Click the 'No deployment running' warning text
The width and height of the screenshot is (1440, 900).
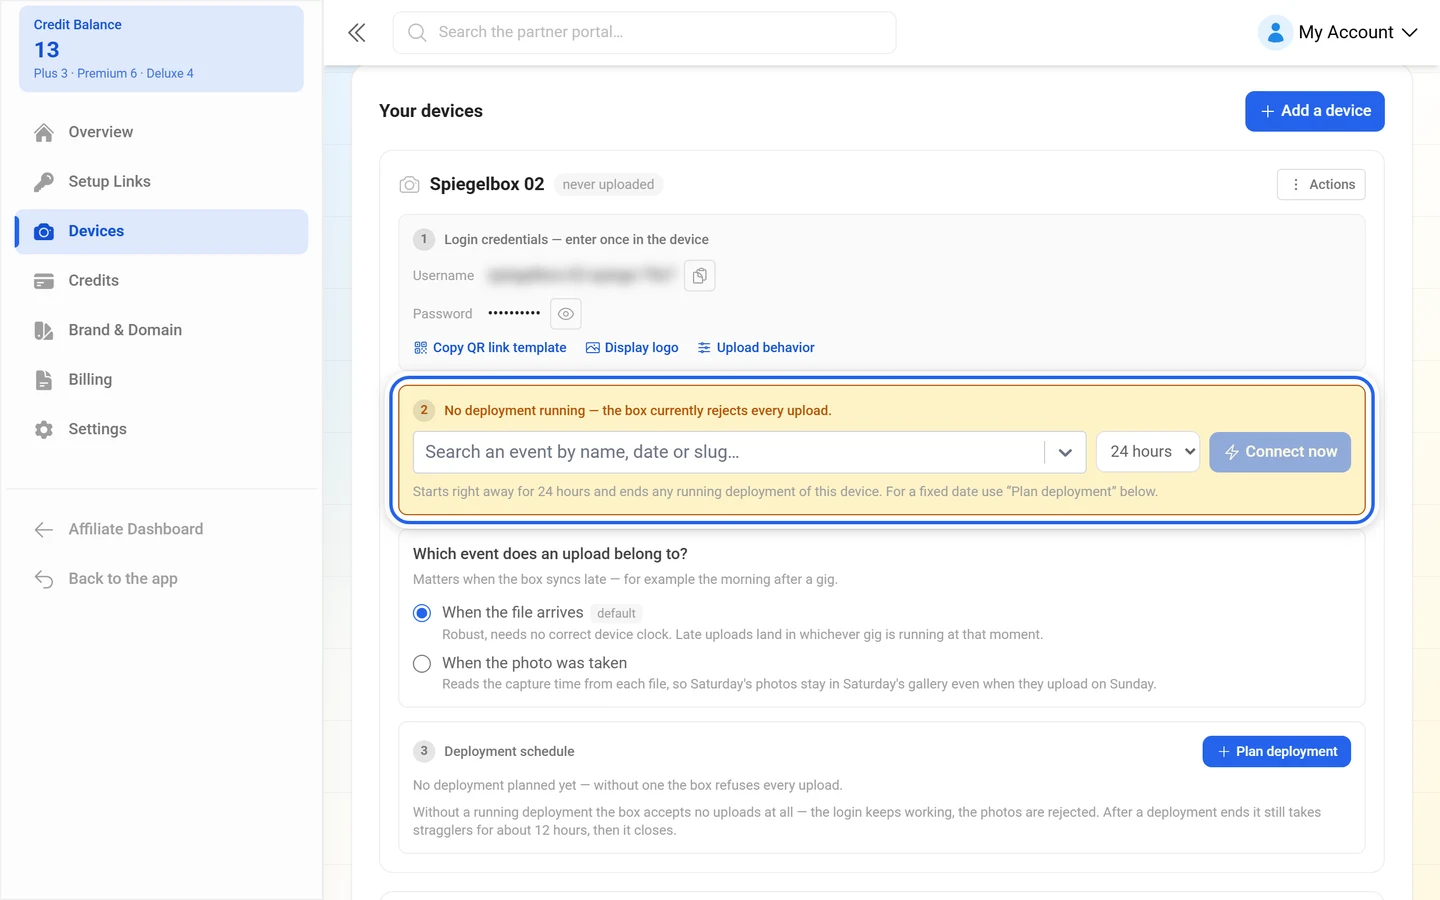pos(638,411)
